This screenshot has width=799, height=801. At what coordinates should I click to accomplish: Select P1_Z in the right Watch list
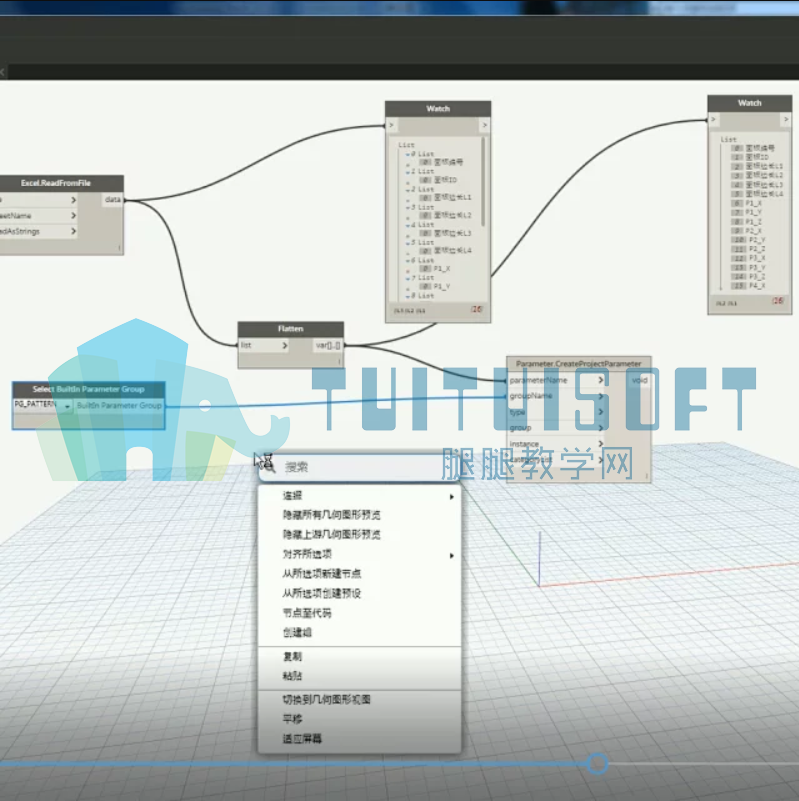[x=755, y=222]
